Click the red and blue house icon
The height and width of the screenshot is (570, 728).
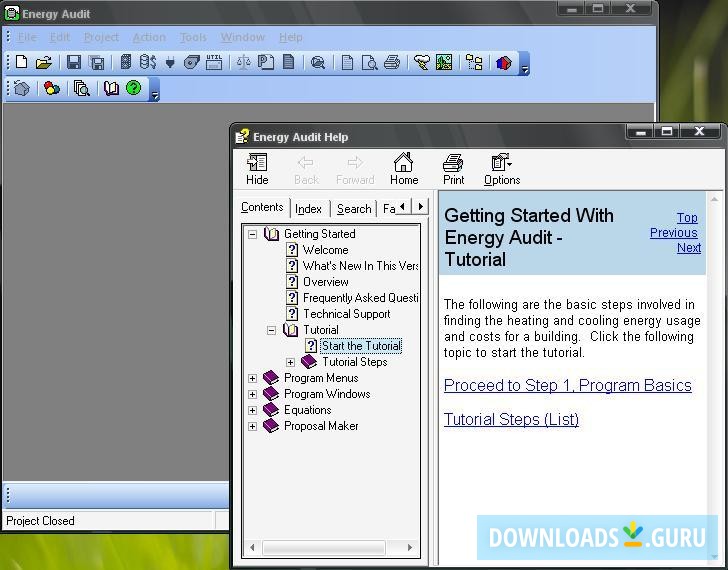point(504,62)
